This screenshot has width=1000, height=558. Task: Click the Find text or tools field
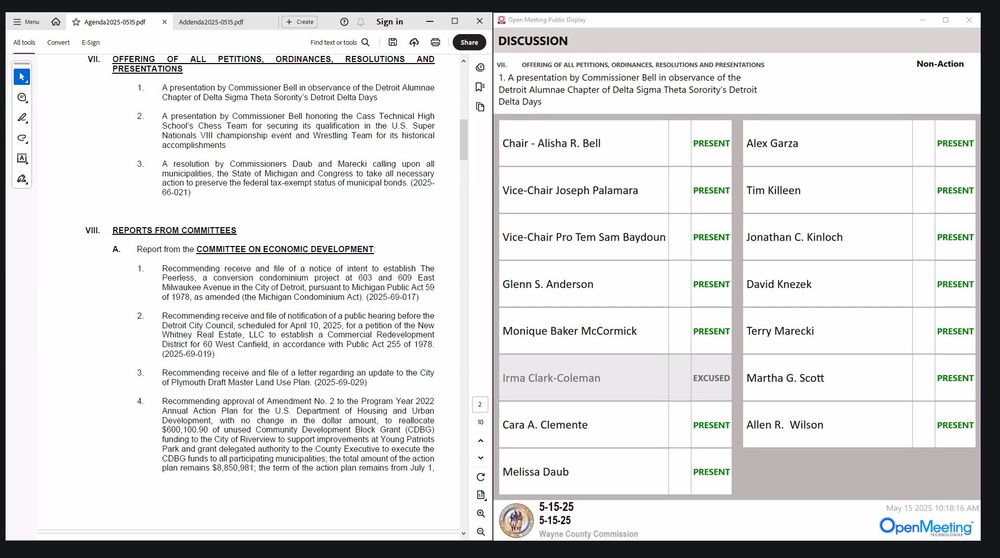[334, 43]
